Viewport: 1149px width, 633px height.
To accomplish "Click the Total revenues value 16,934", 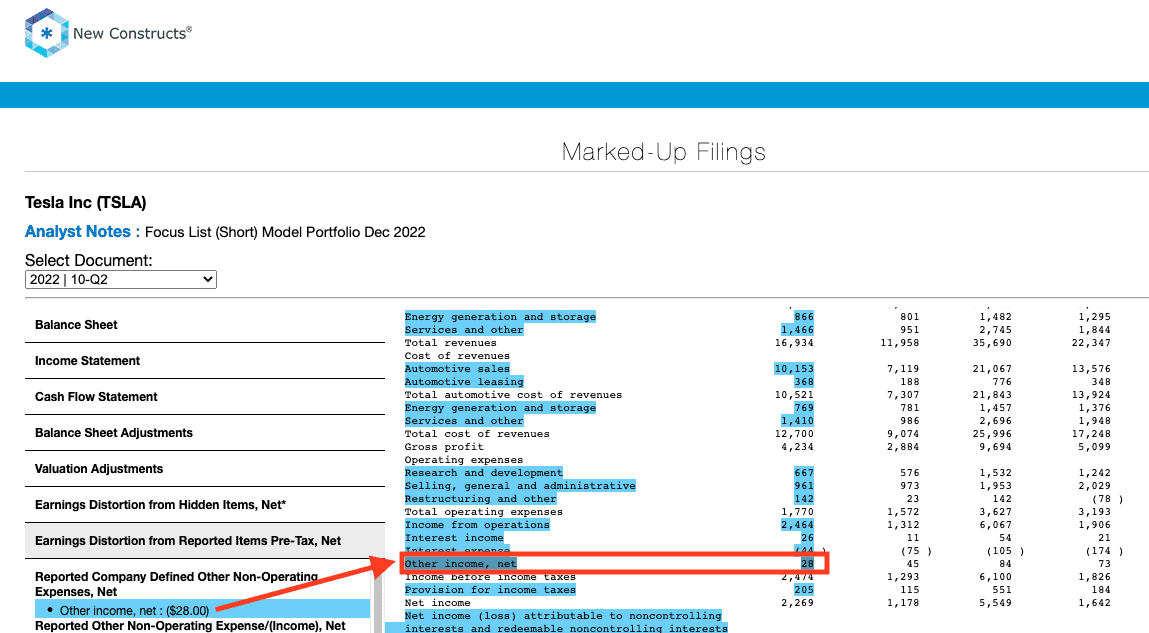I will tap(794, 343).
